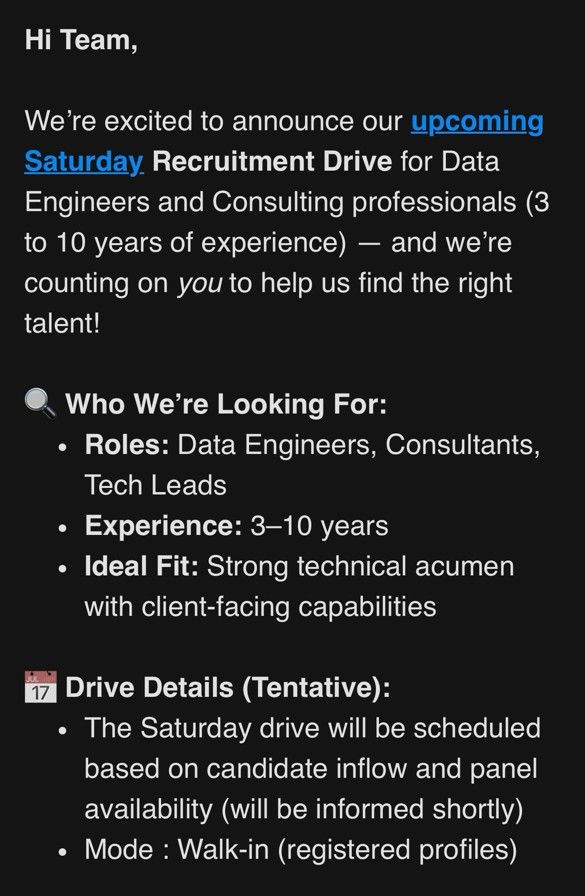585x896 pixels.
Task: Click 'with client-facing capabilities' line
Action: tap(261, 607)
